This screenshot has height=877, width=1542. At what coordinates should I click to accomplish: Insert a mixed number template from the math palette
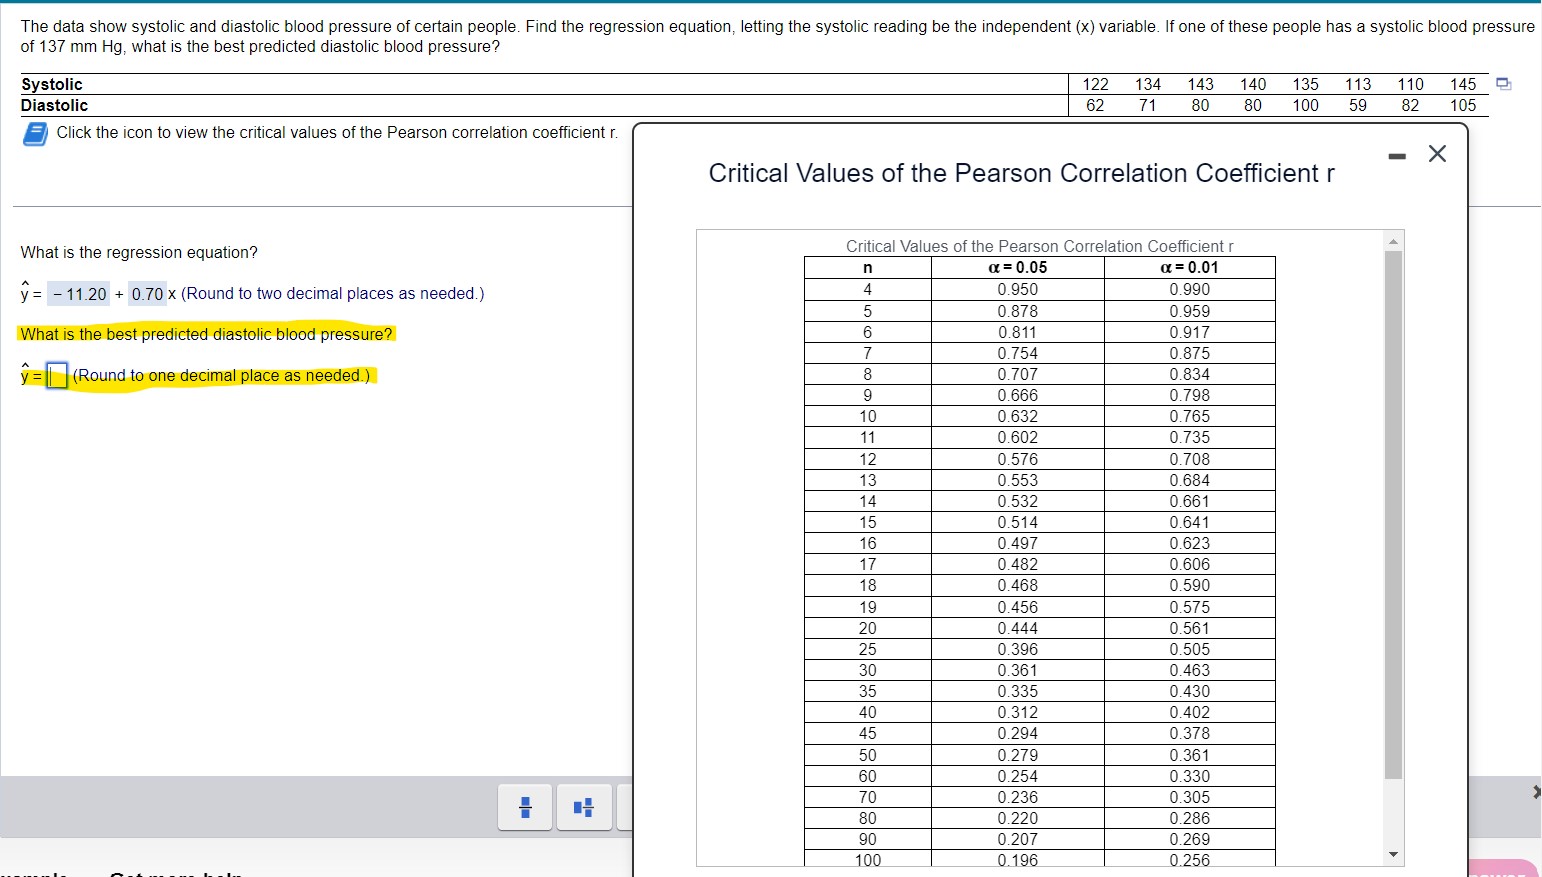point(585,807)
